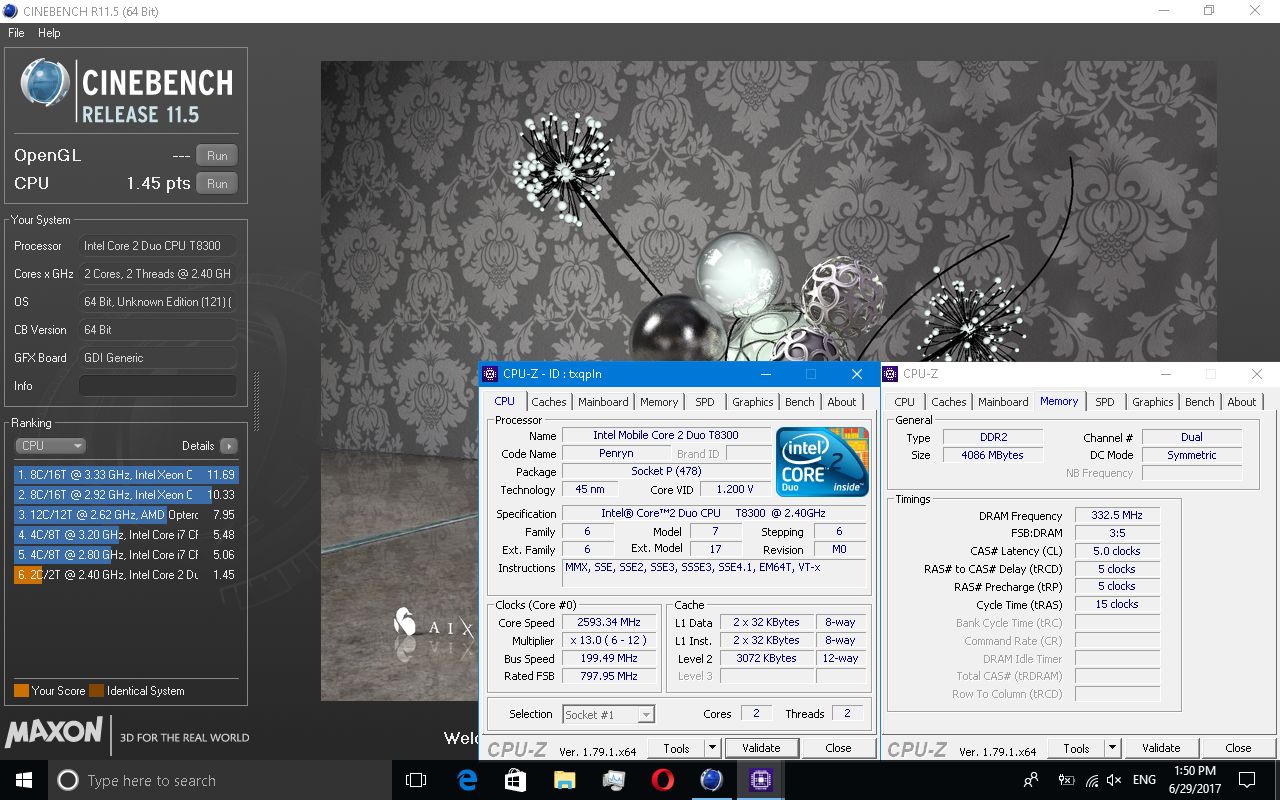Click the Info input field

pyautogui.click(x=158, y=386)
